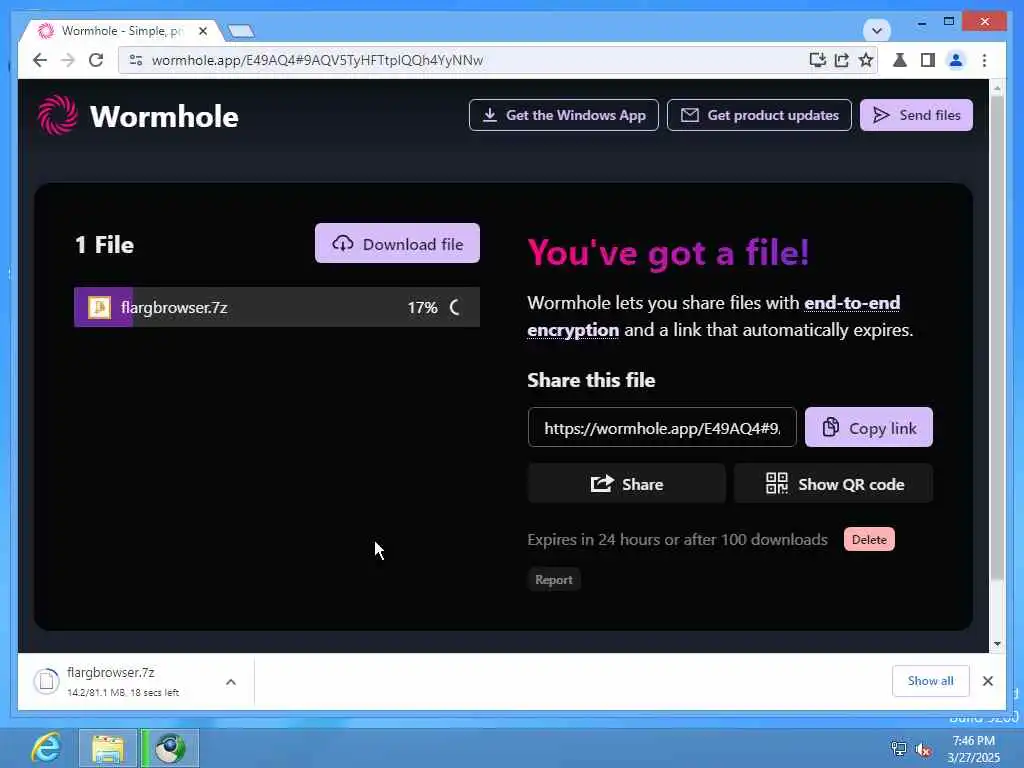Open Get the Windows App button
1024x768 pixels.
tap(564, 115)
